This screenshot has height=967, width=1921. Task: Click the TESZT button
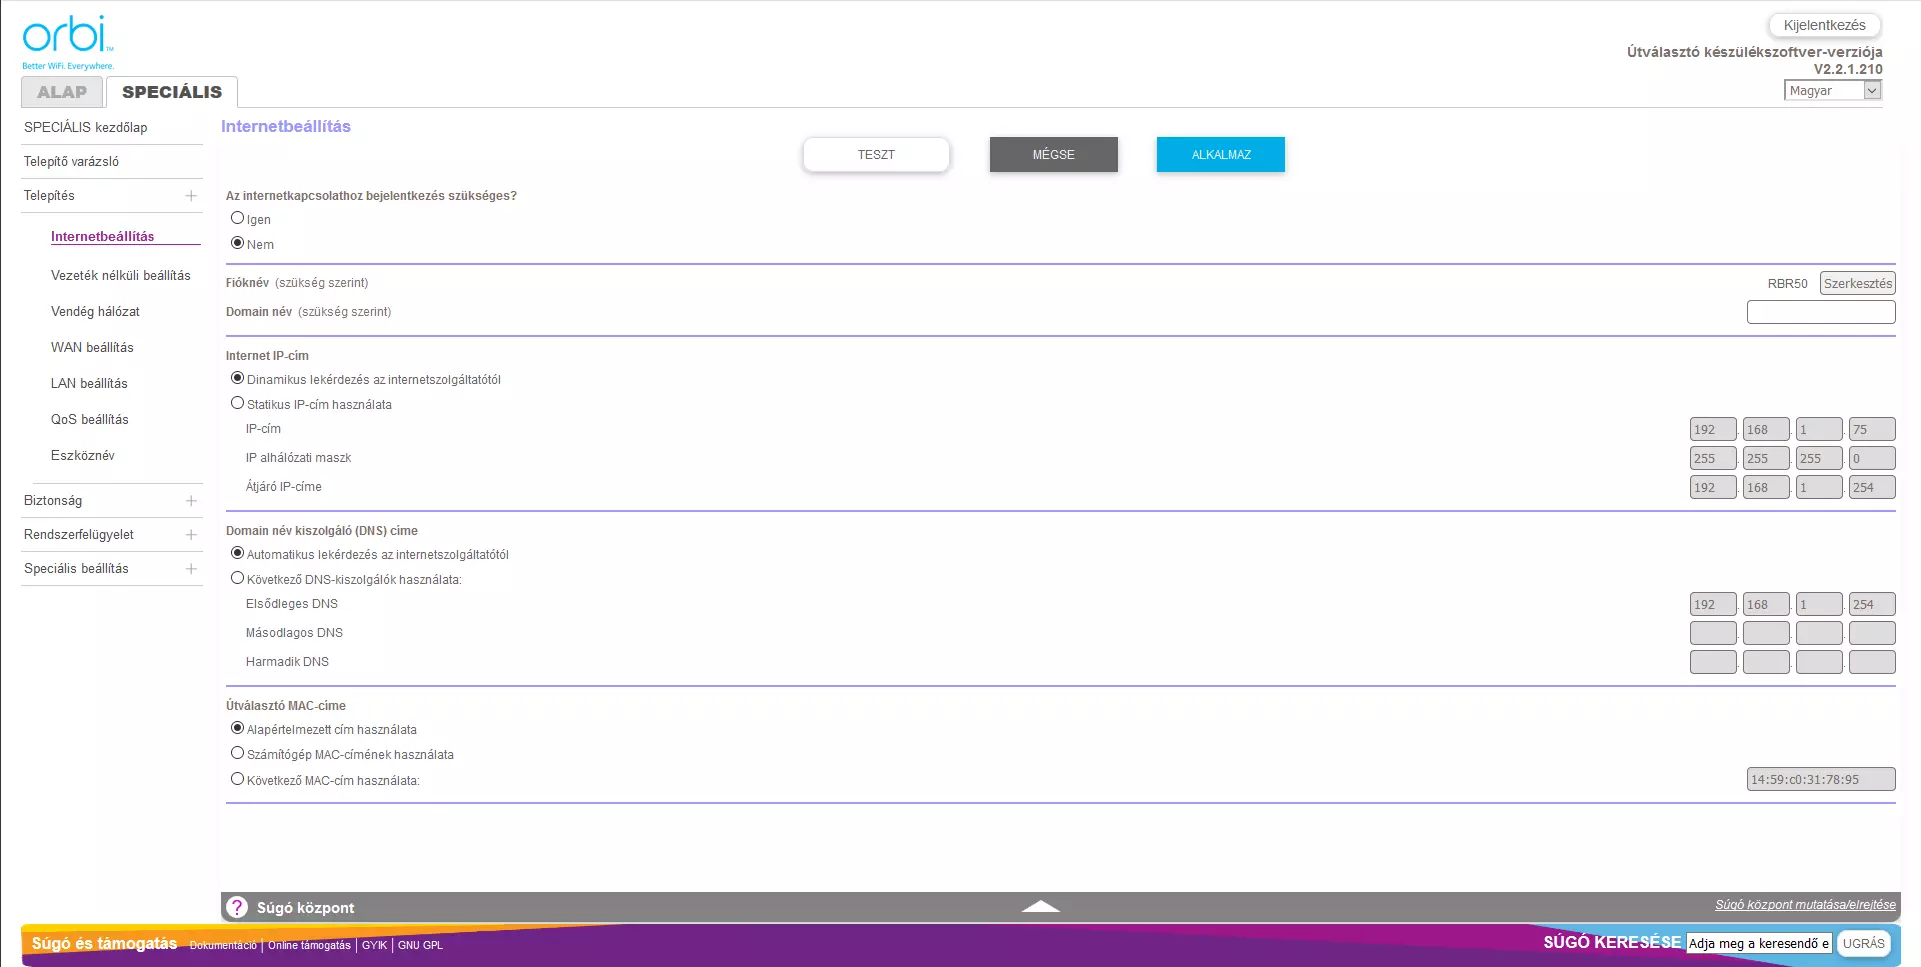point(876,155)
